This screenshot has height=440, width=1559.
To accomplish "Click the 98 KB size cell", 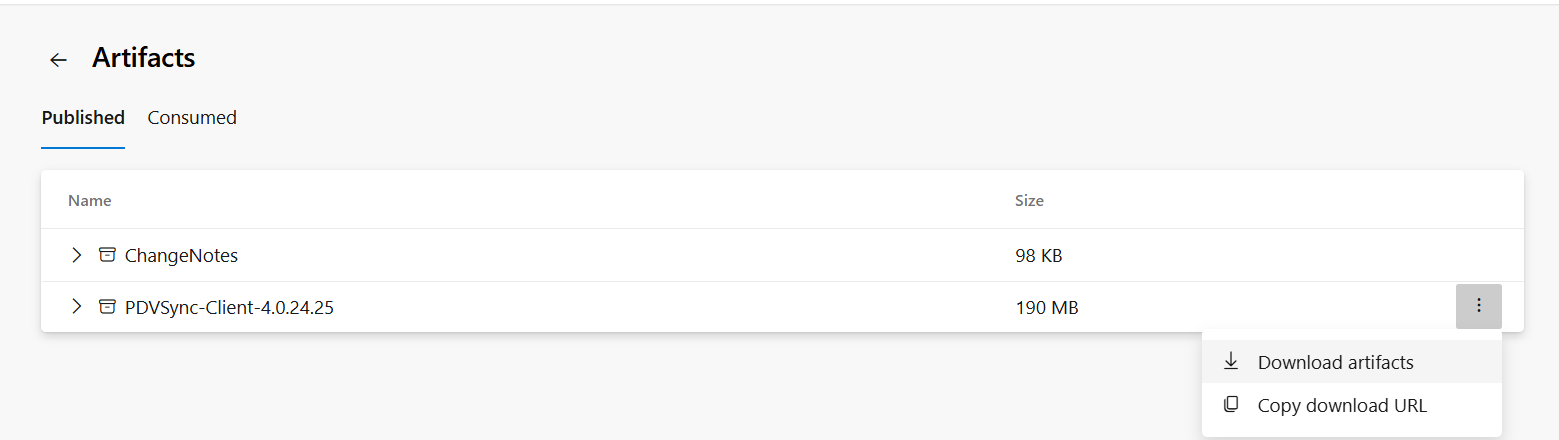I will pos(1038,256).
